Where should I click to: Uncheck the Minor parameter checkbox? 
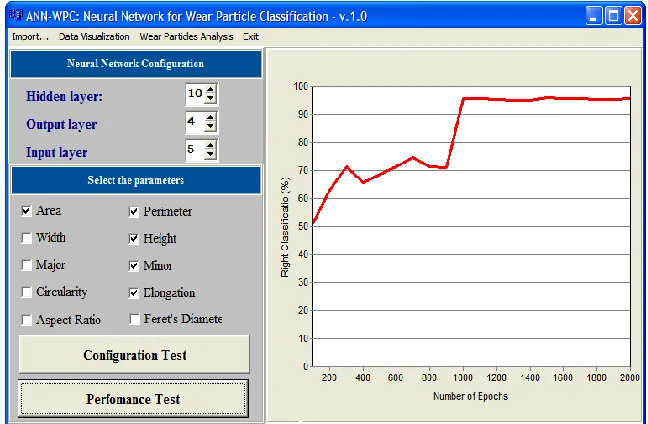click(x=134, y=266)
